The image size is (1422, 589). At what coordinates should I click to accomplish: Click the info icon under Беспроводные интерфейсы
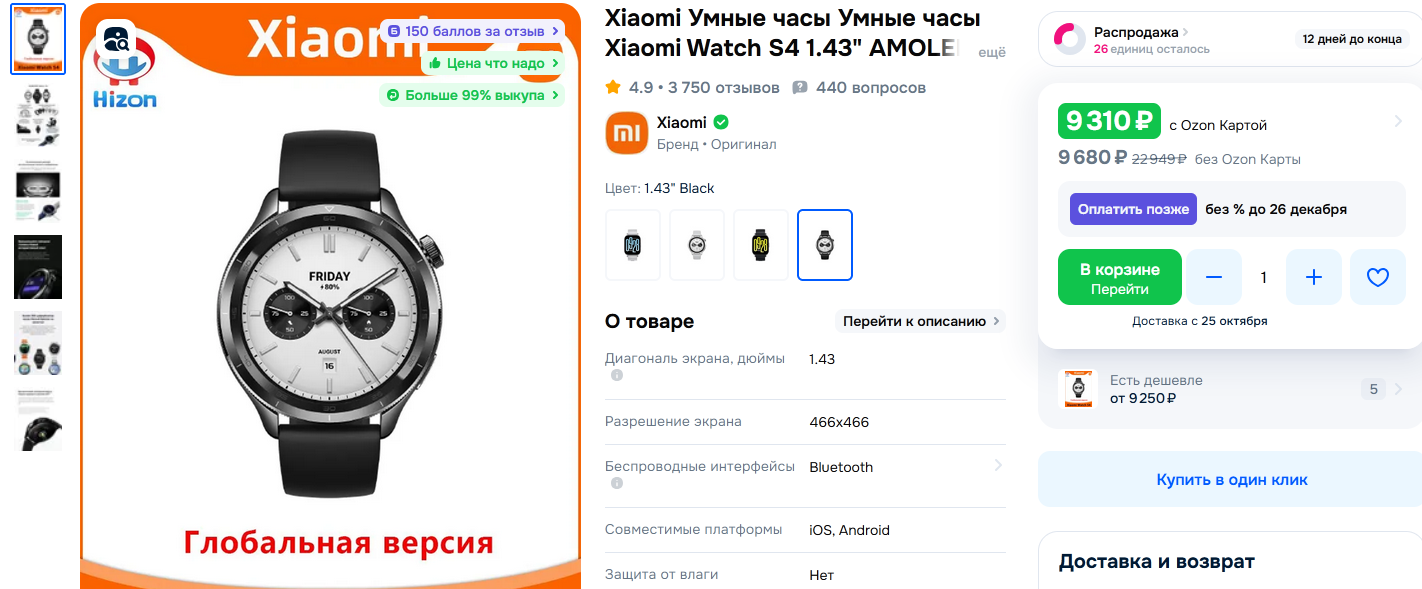[x=617, y=484]
